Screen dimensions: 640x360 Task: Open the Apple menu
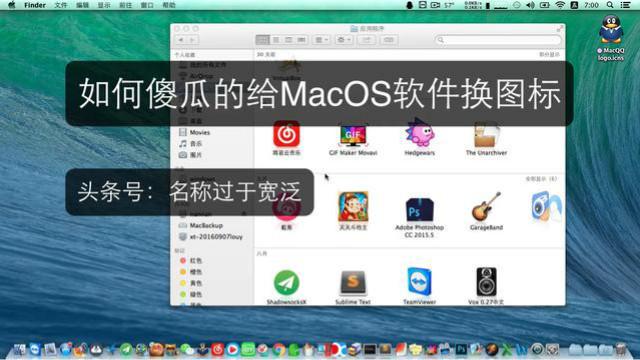11,5
